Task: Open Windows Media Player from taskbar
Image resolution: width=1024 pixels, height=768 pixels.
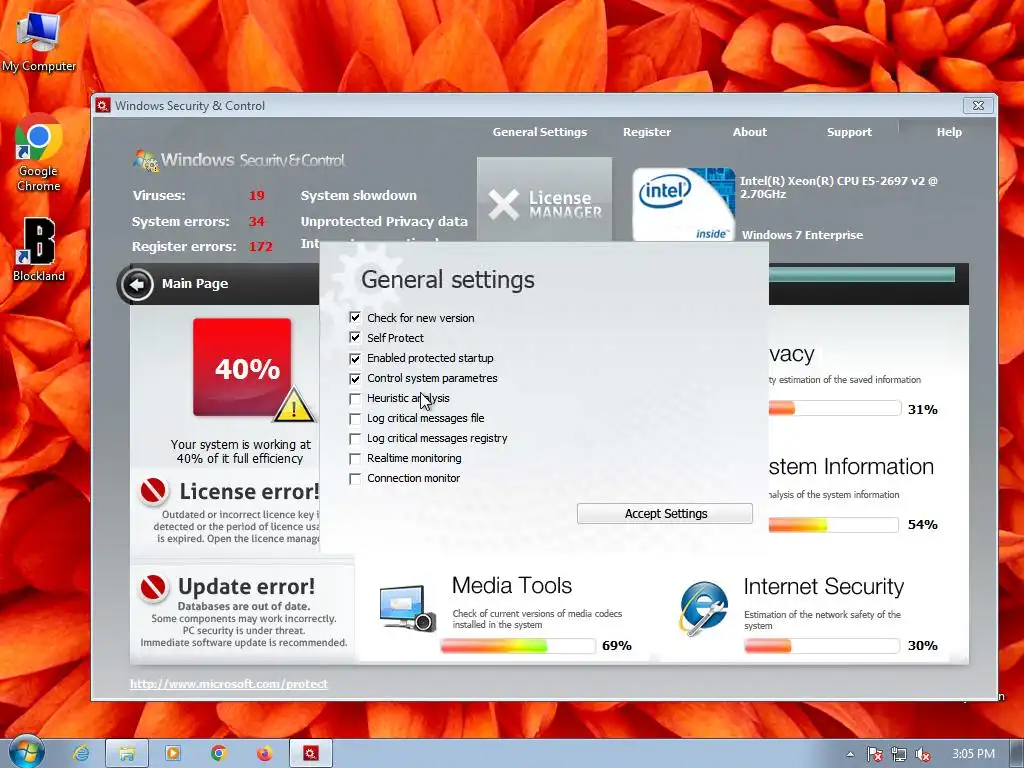Action: (173, 753)
